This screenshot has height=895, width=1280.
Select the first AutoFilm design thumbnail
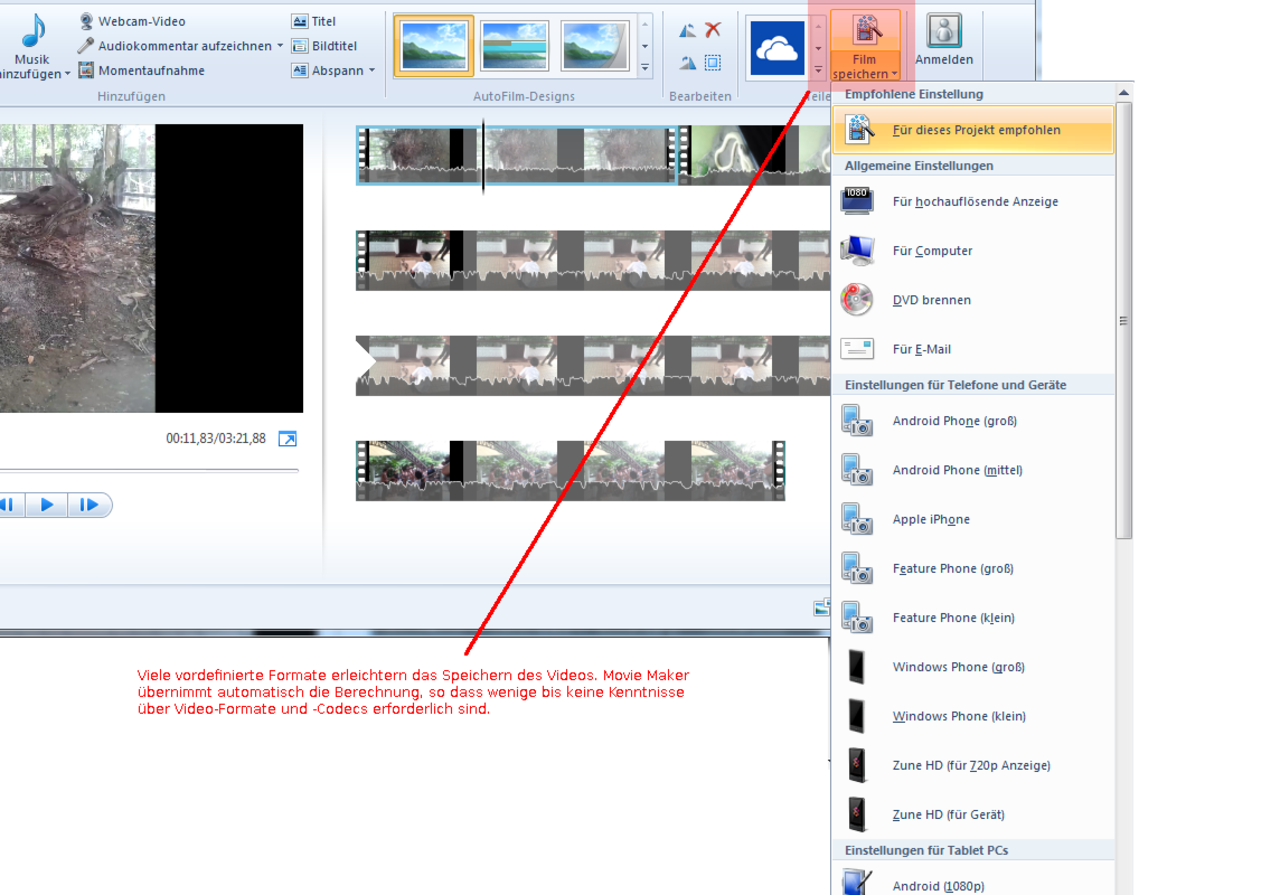tap(433, 46)
